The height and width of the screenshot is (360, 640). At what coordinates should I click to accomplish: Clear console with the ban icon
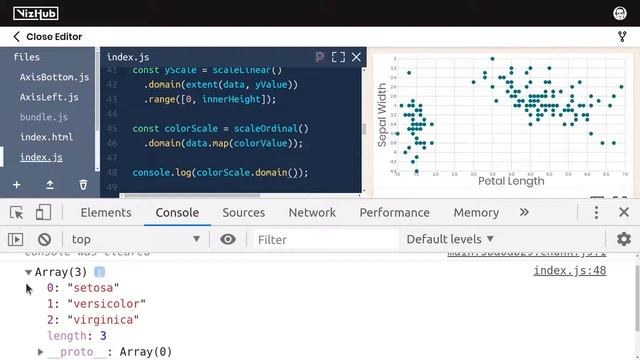44,239
